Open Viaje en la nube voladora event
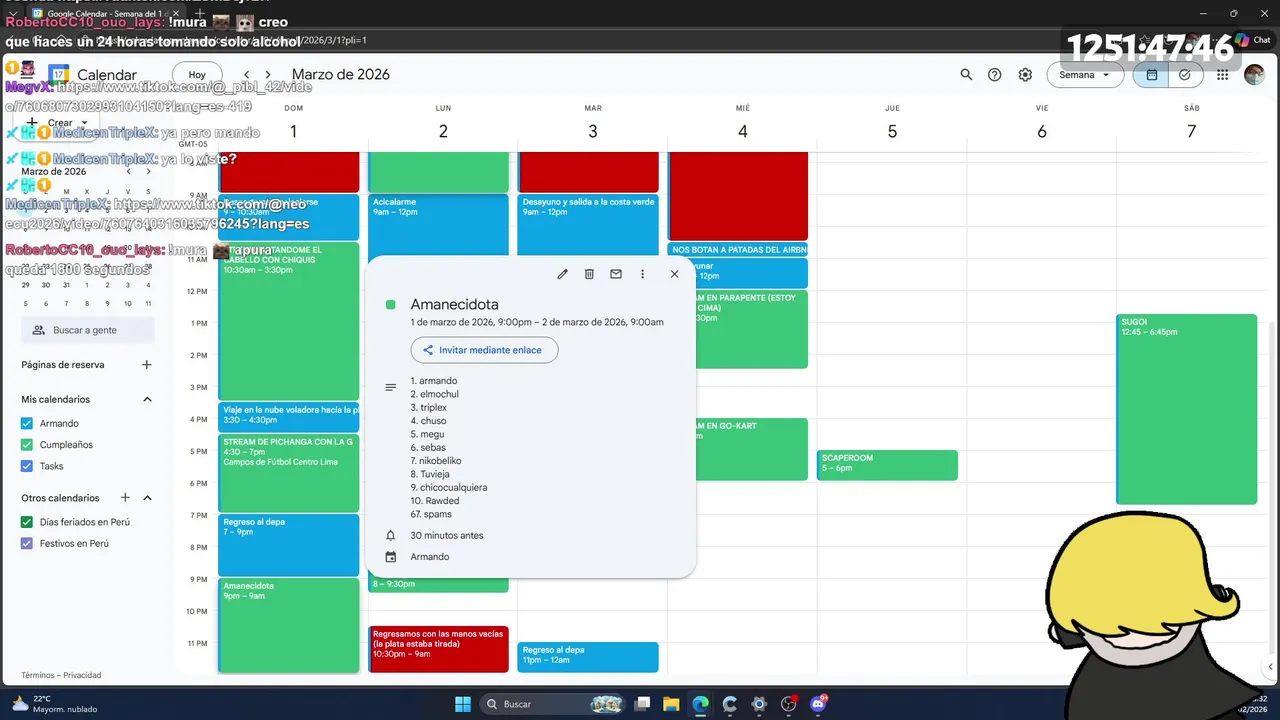 pos(289,416)
